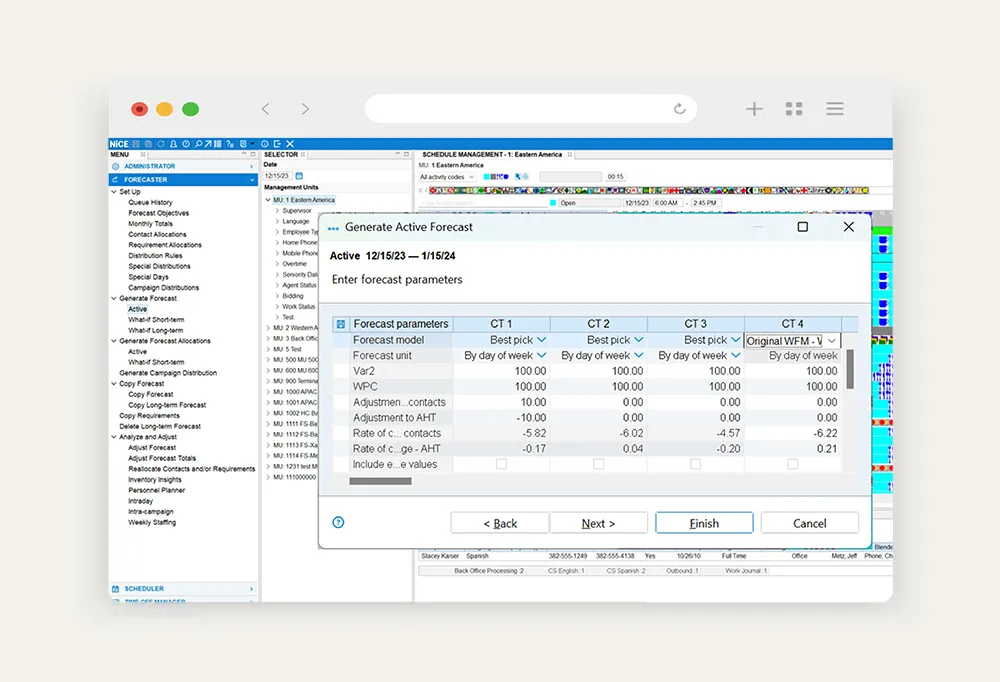This screenshot has width=1000, height=682.
Task: Click the cyan color swatch beside the Open field
Action: click(x=553, y=203)
